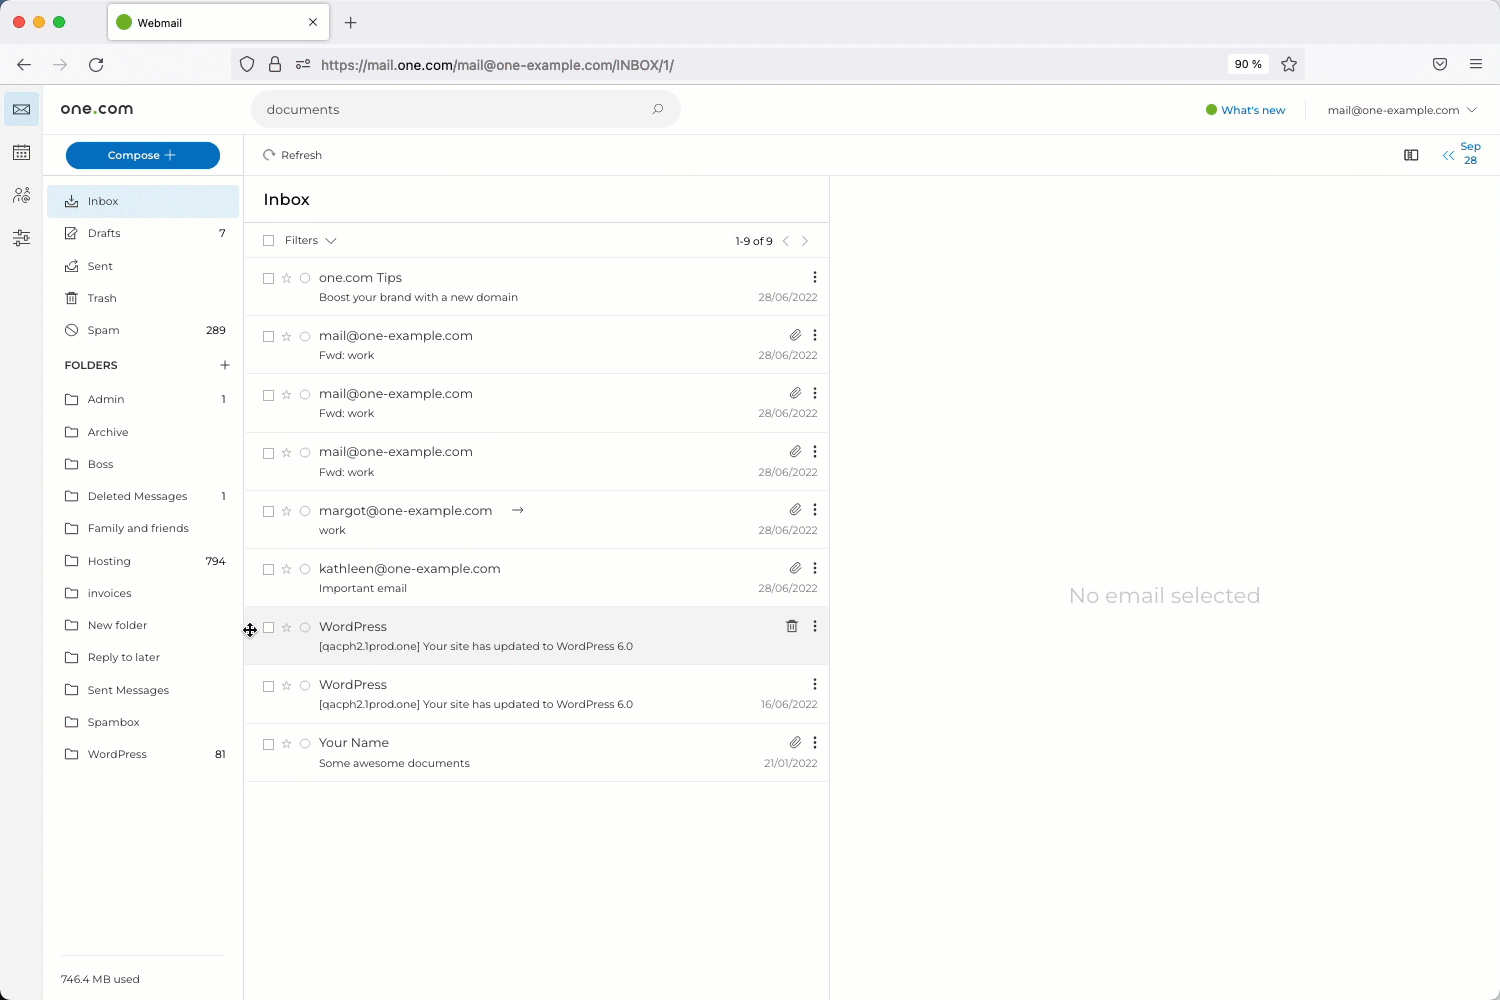Open the mail@one-example.com account dropdown

click(x=1400, y=110)
